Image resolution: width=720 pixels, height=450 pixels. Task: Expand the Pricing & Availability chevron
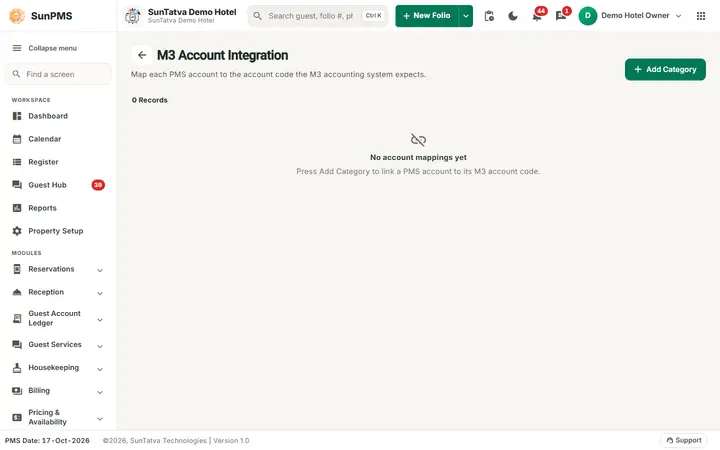click(100, 419)
